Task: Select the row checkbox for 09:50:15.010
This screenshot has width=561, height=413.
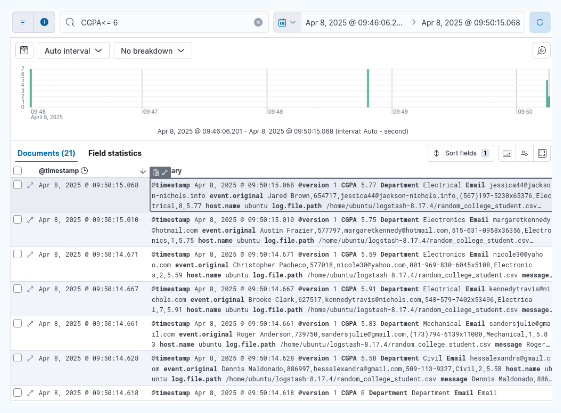Action: pos(18,219)
